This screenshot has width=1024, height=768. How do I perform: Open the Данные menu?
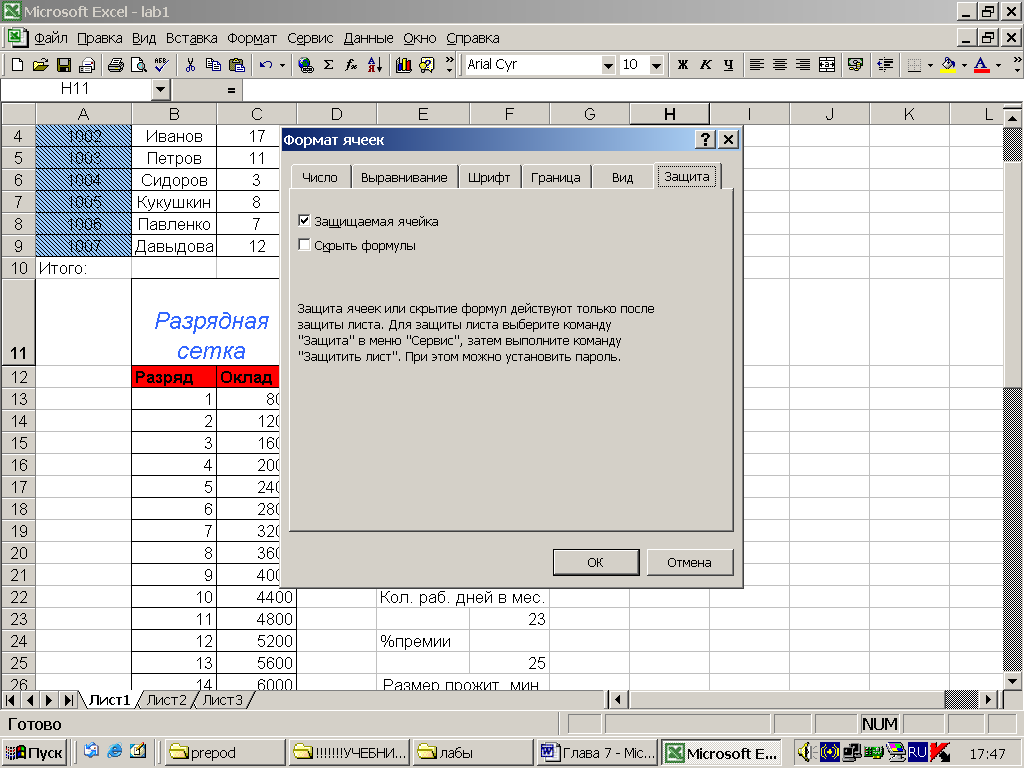pos(368,38)
